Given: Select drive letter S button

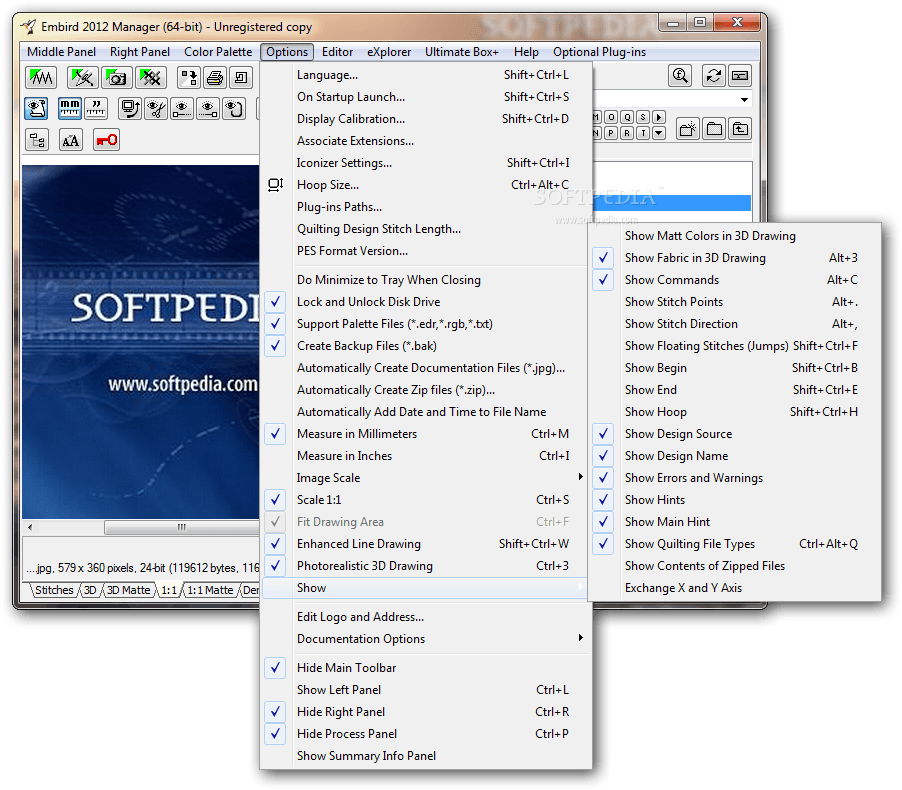Looking at the screenshot, I should 643,117.
